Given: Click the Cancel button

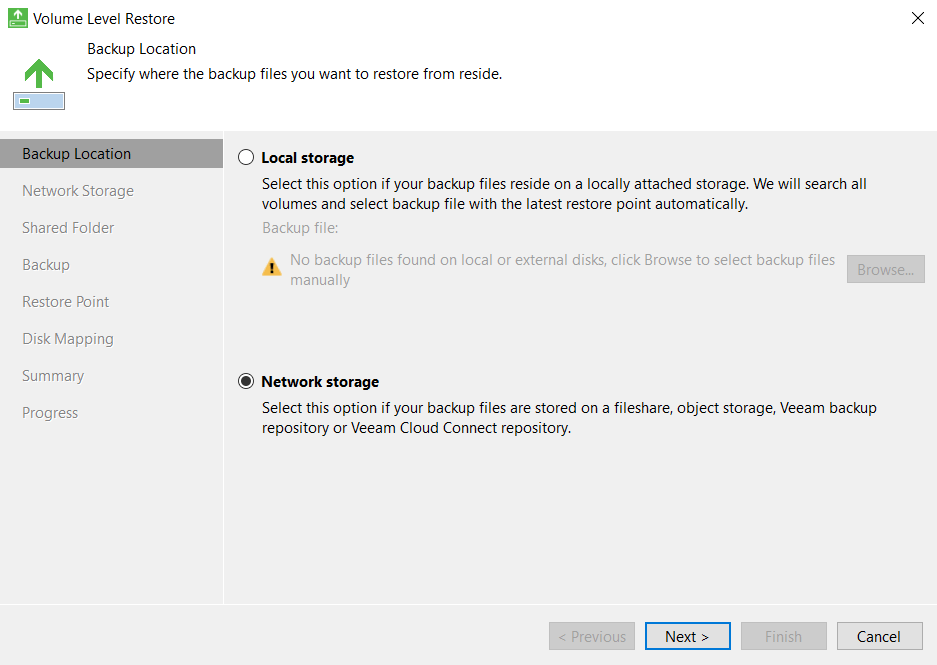Looking at the screenshot, I should click(879, 636).
